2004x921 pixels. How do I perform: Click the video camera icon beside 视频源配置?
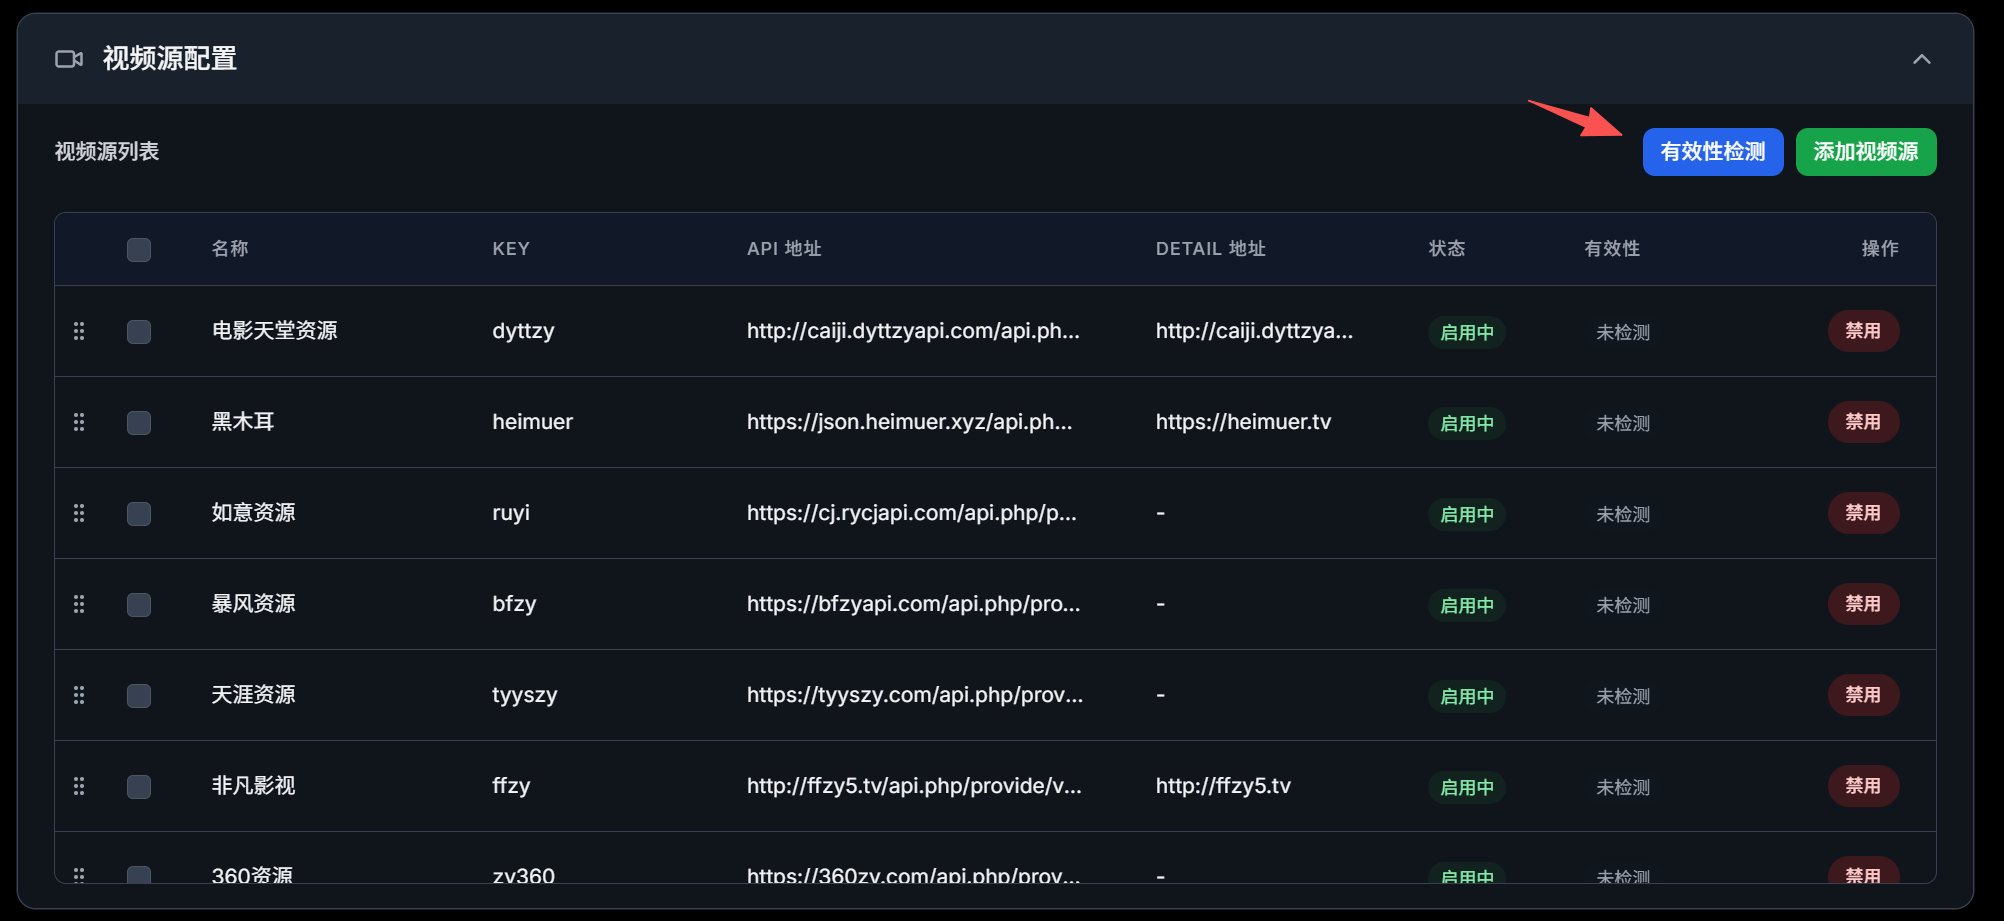click(68, 59)
